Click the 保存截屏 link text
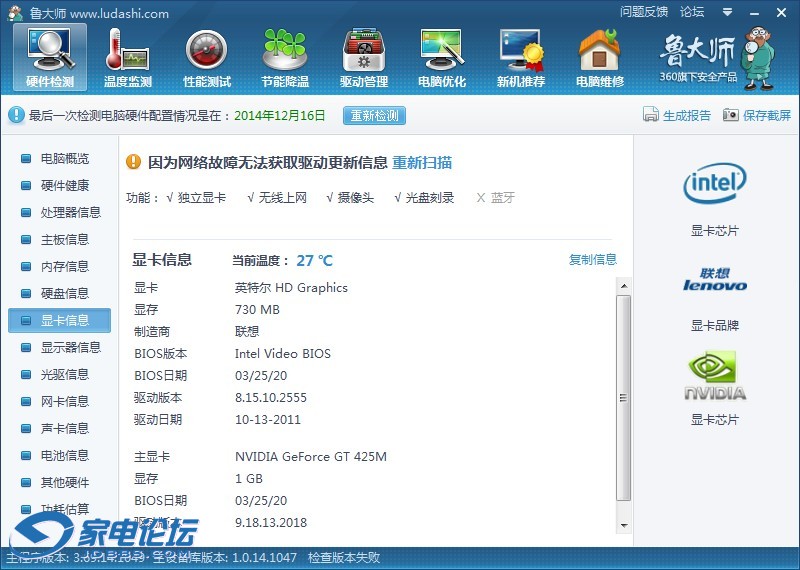The width and height of the screenshot is (800, 570). pyautogui.click(x=767, y=115)
